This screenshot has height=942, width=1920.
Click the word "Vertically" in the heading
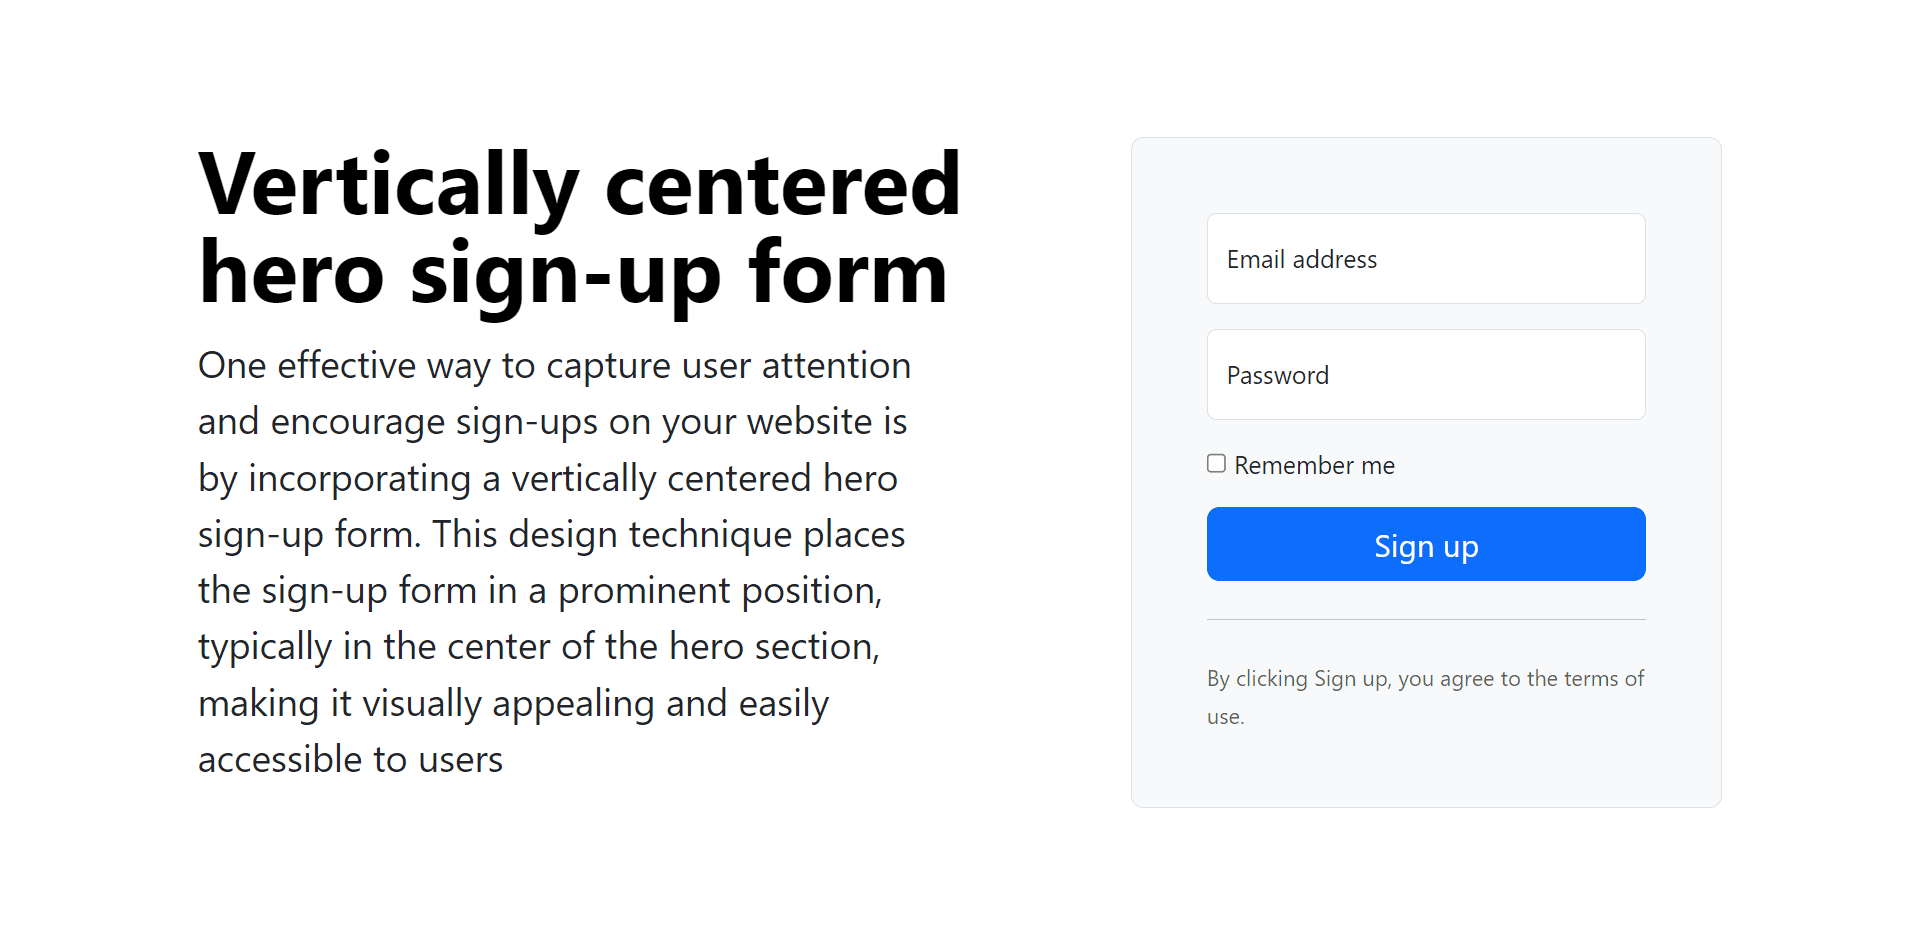(x=388, y=186)
